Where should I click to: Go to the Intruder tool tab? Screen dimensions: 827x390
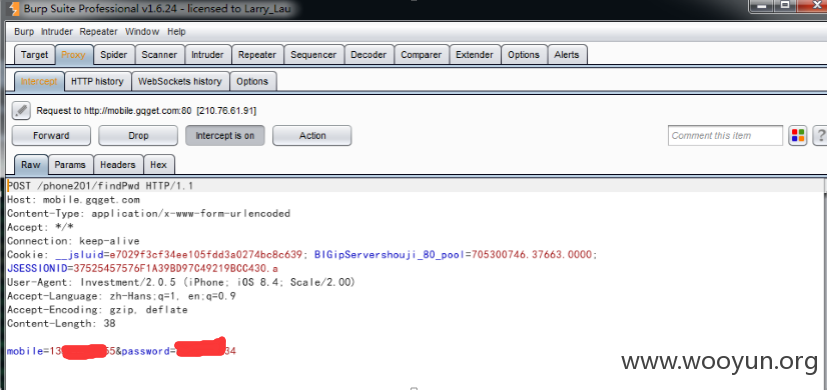(207, 55)
